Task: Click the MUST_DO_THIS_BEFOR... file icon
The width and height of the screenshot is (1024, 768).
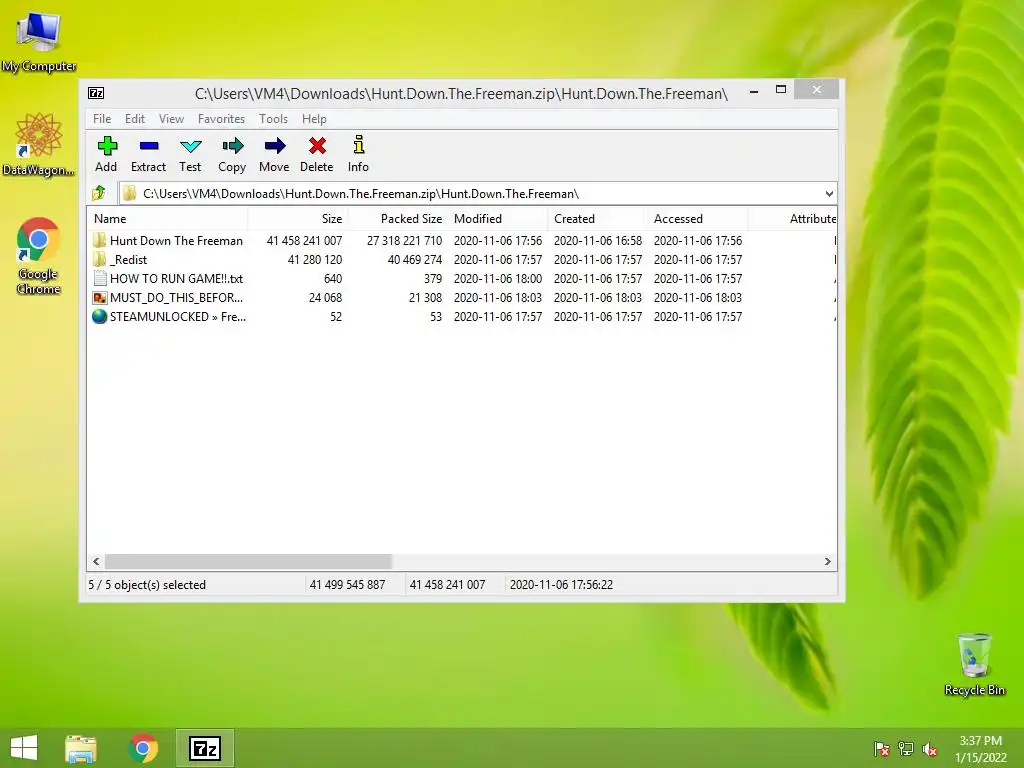Action: [100, 298]
